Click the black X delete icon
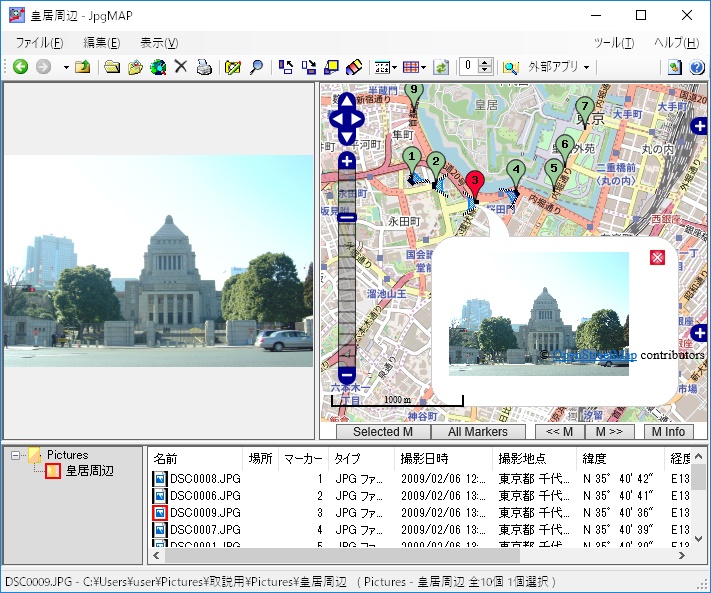The image size is (711, 593). tap(181, 67)
